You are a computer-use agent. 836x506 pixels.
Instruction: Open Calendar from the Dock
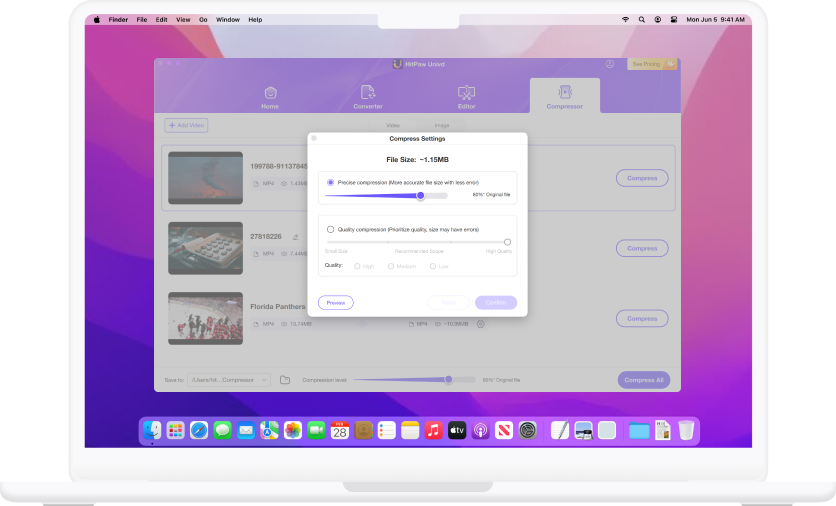[x=340, y=430]
